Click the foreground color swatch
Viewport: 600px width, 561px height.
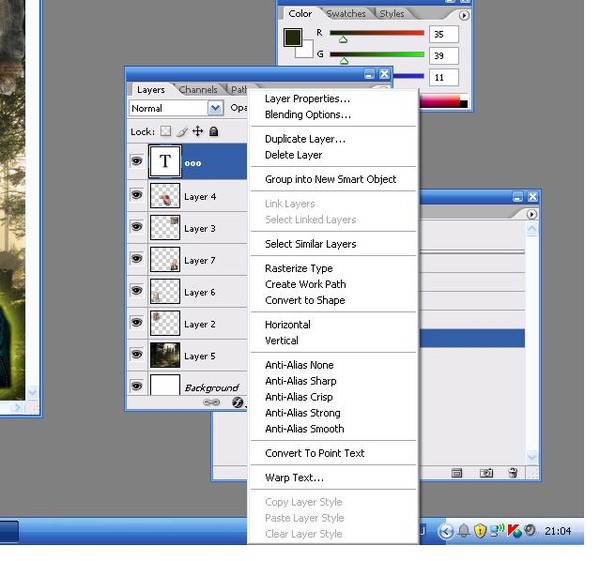(x=293, y=38)
